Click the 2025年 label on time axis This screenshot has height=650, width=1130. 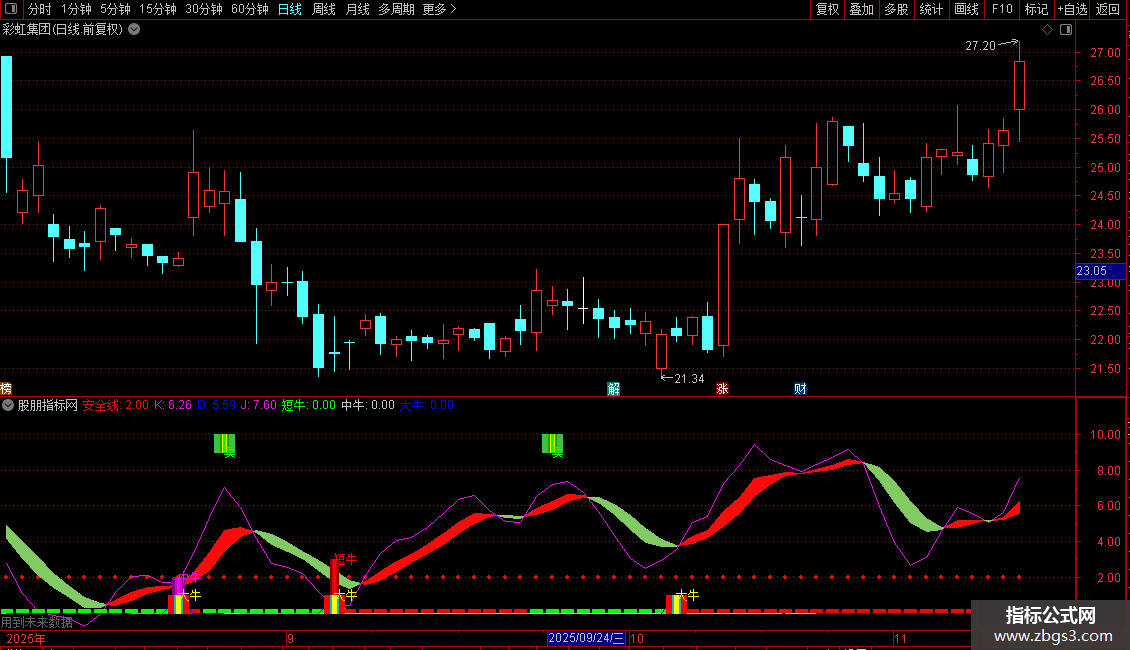26,639
